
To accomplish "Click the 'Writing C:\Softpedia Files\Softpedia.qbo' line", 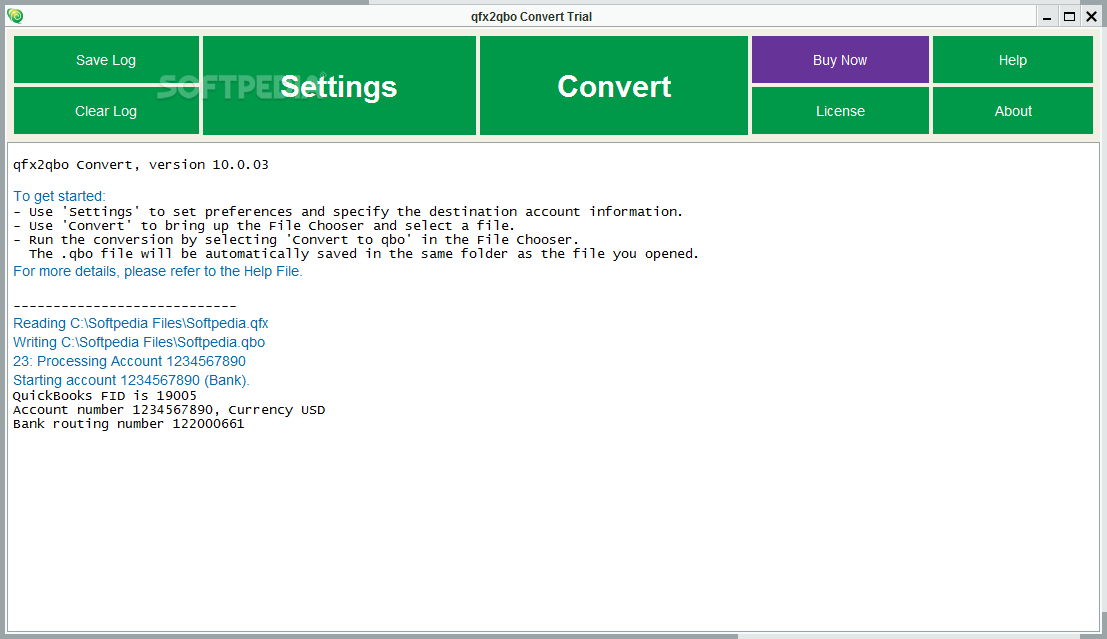I will (139, 342).
